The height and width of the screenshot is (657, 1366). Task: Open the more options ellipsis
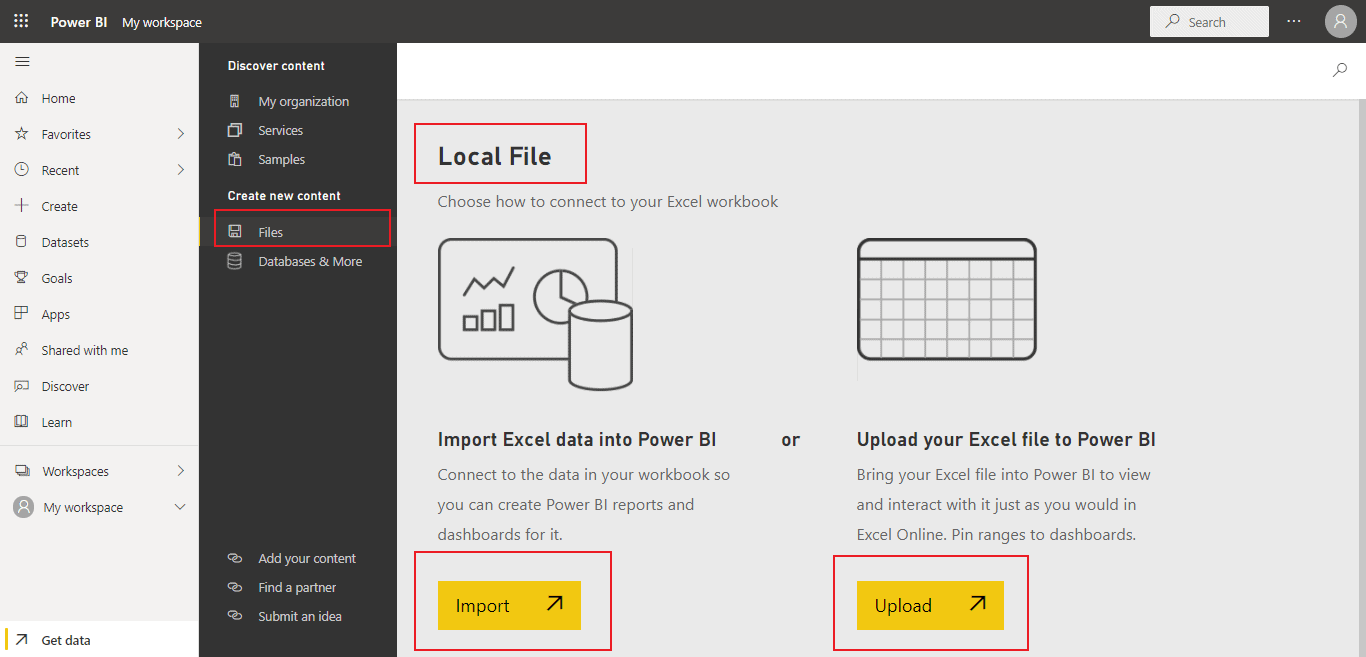tap(1294, 21)
